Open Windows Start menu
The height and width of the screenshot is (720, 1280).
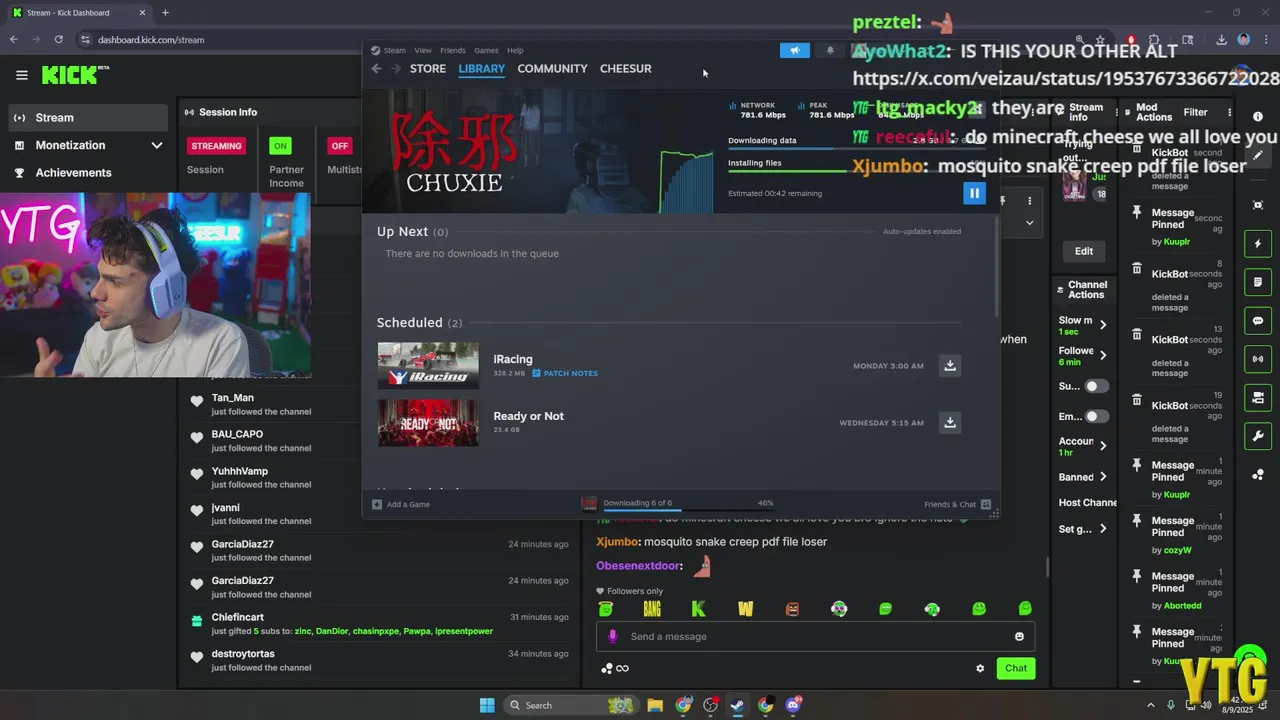coord(487,705)
